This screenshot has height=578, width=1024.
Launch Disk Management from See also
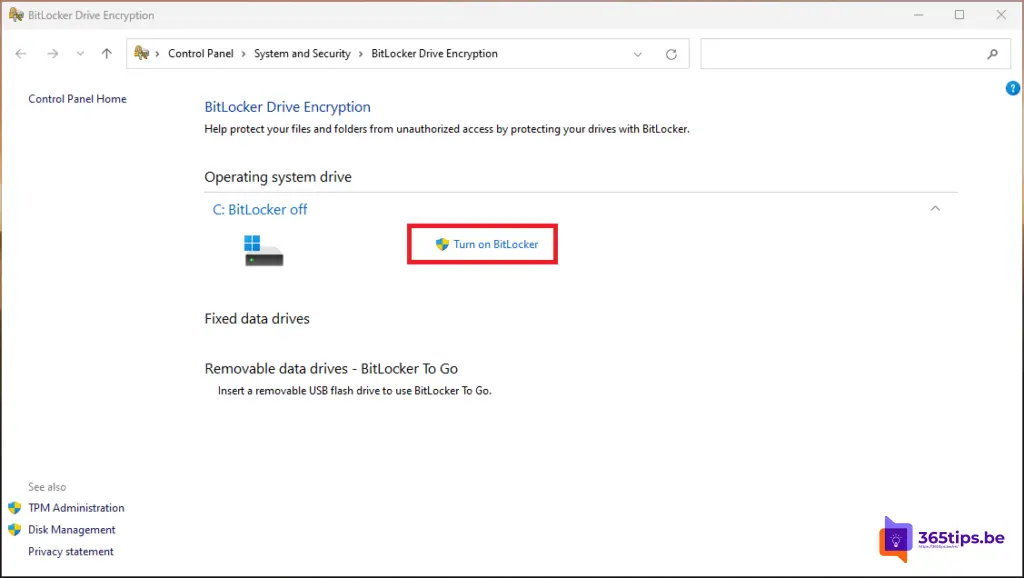[71, 530]
